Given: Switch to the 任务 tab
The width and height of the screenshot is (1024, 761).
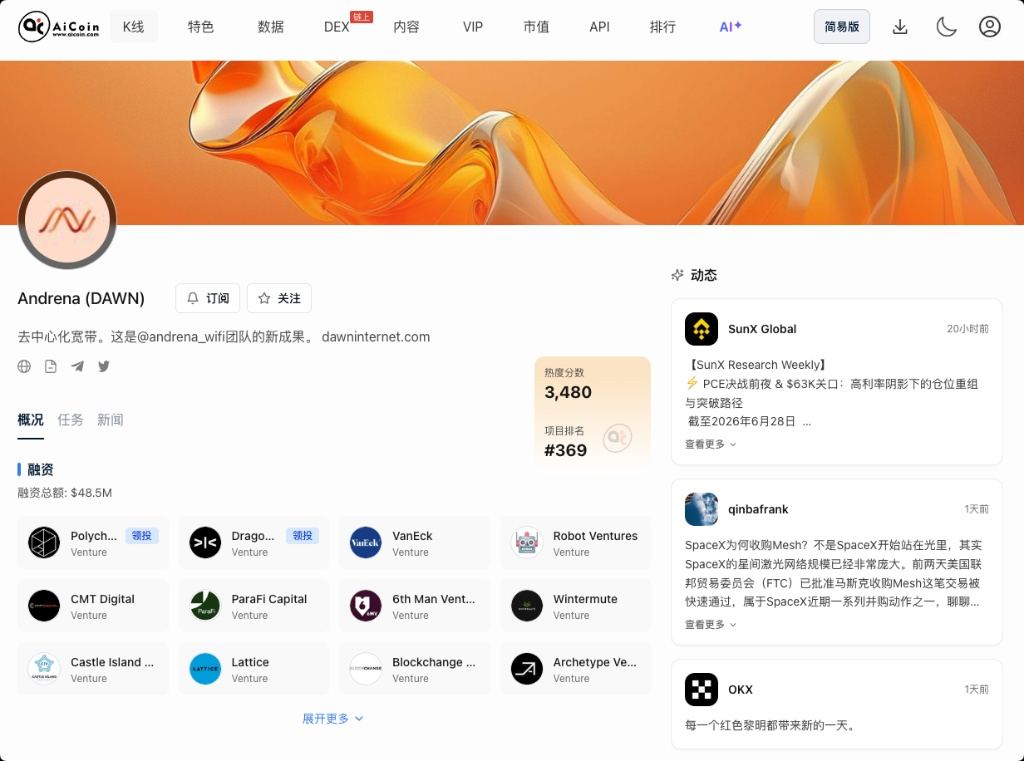Looking at the screenshot, I should [71, 420].
